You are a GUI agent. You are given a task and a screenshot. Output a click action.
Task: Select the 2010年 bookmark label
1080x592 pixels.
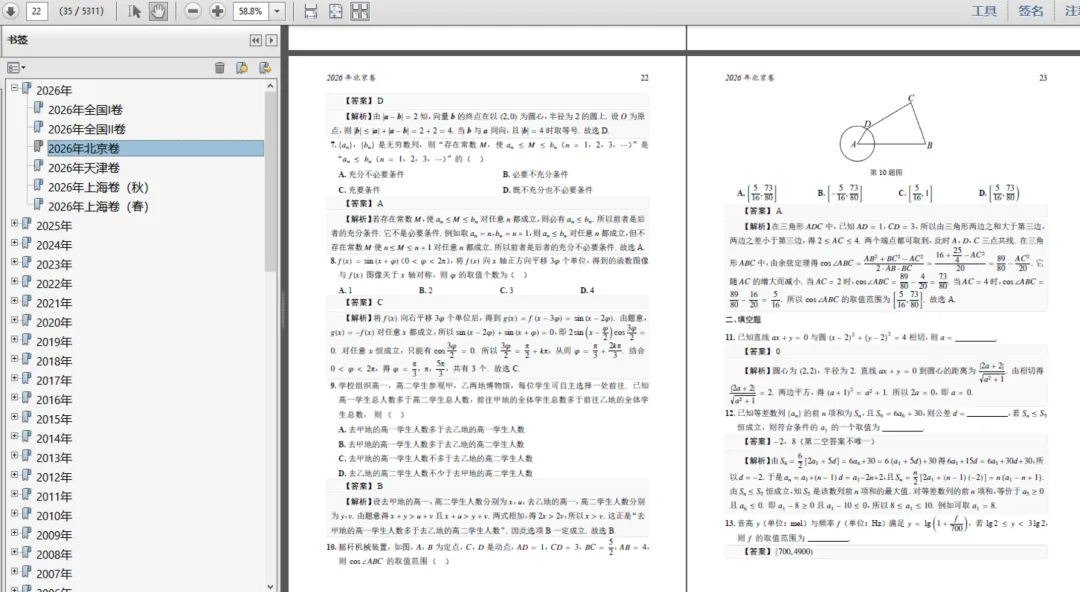(54, 516)
